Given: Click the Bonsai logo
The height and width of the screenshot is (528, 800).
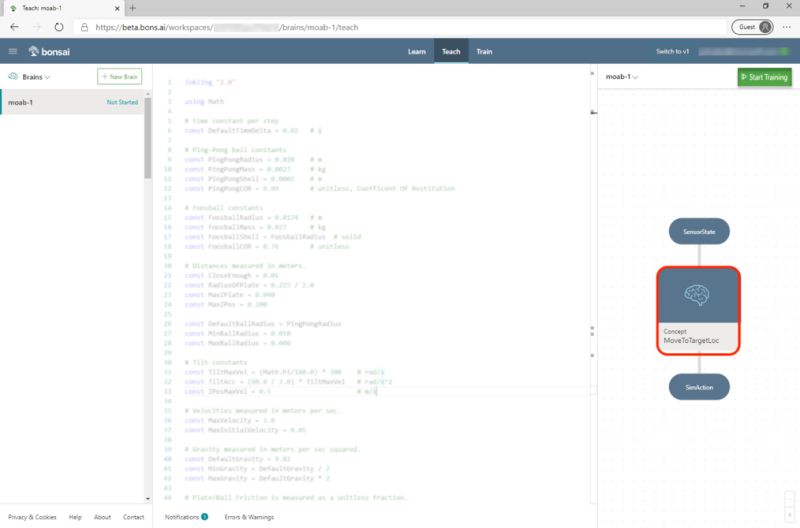Looking at the screenshot, I should (49, 52).
